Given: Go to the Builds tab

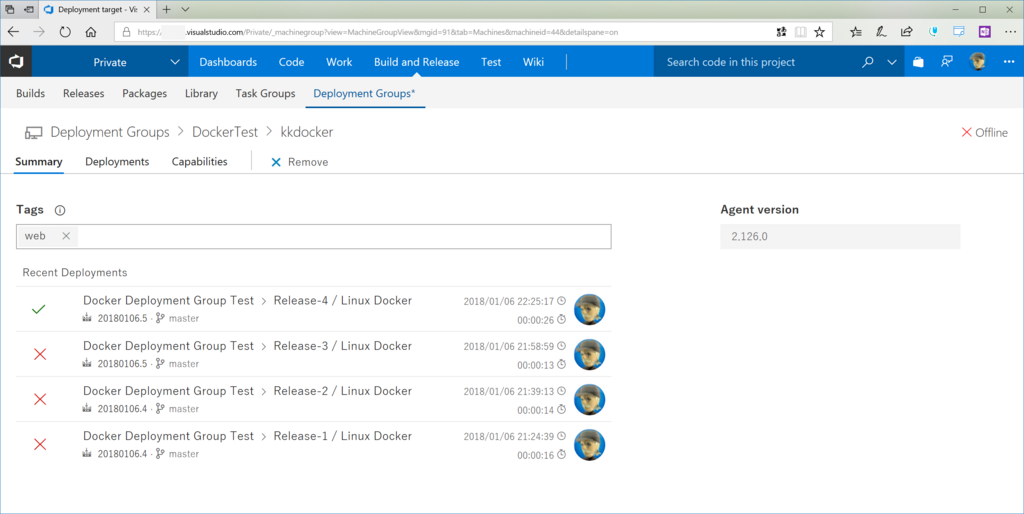Looking at the screenshot, I should coord(31,93).
